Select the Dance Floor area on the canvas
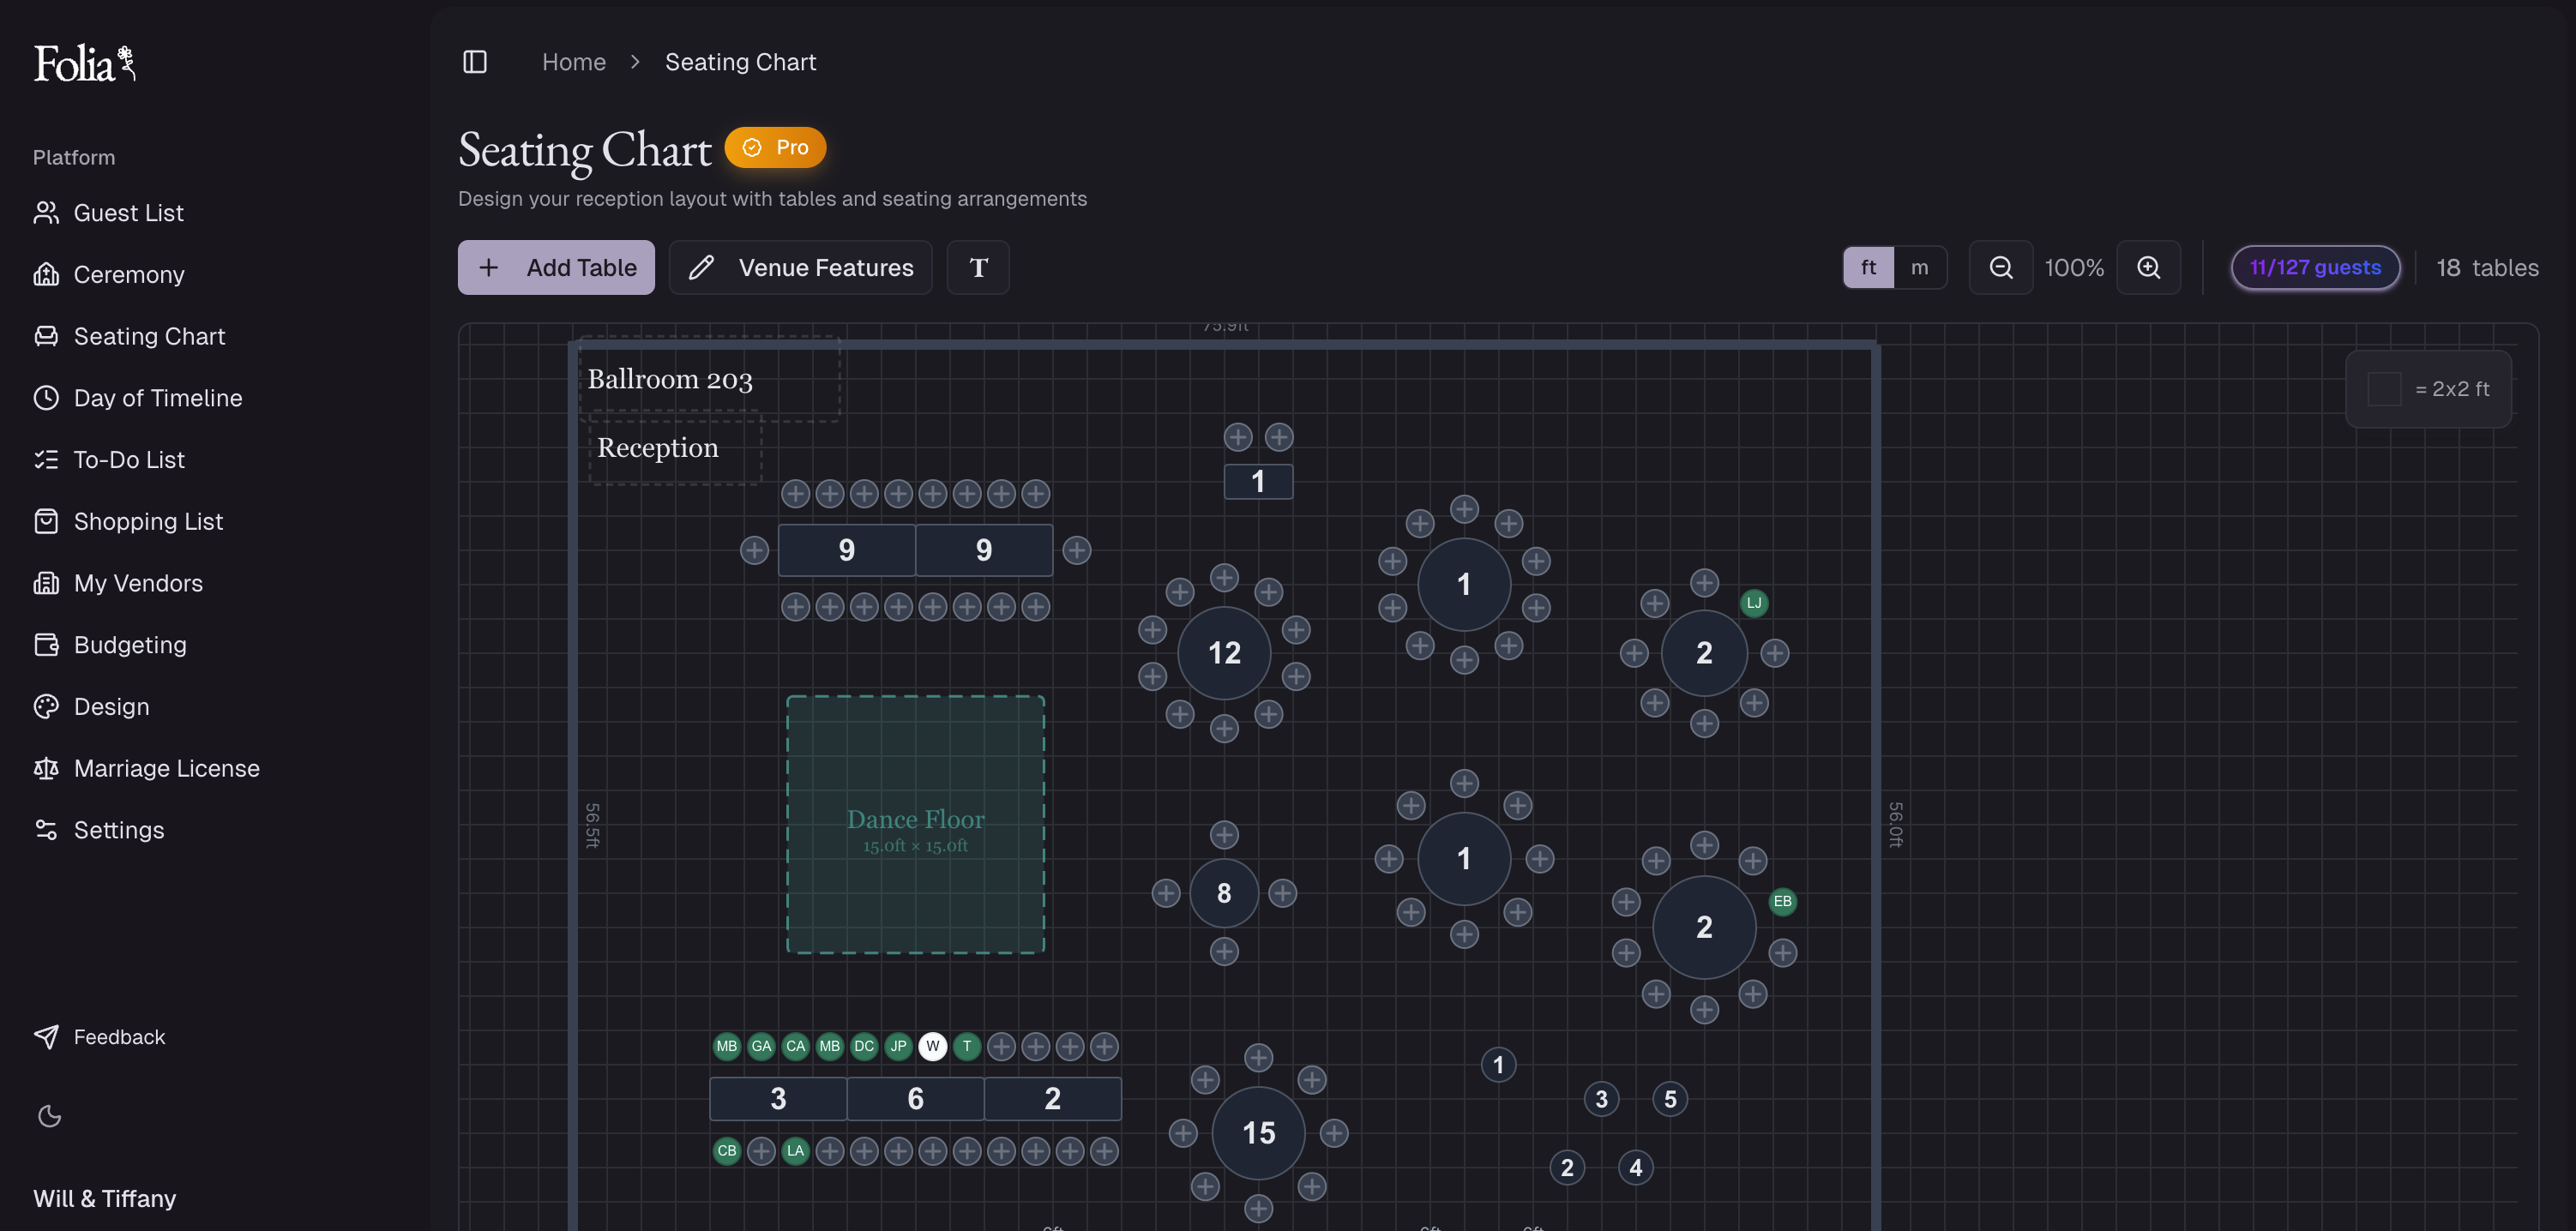The image size is (2576, 1231). click(915, 822)
